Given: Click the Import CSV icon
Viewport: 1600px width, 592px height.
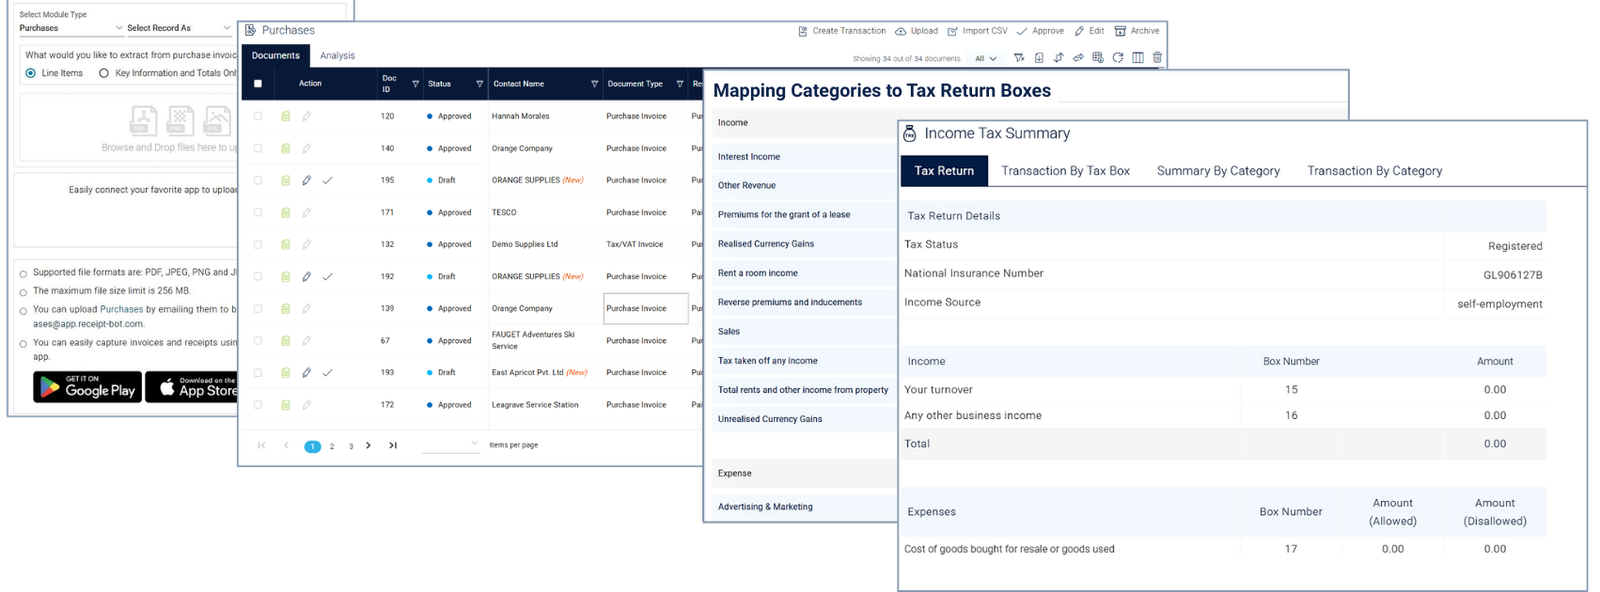Looking at the screenshot, I should tap(952, 31).
